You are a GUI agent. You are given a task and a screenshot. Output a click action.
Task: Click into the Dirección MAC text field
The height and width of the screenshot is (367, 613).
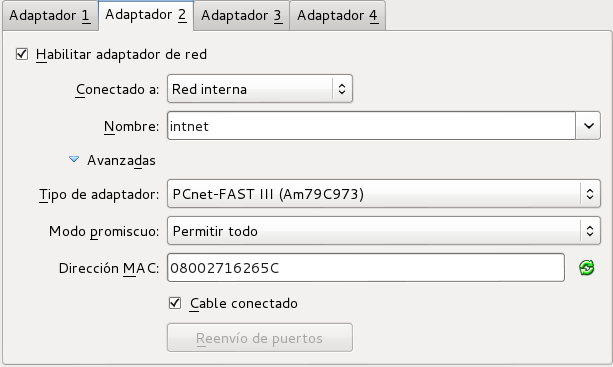(x=366, y=268)
